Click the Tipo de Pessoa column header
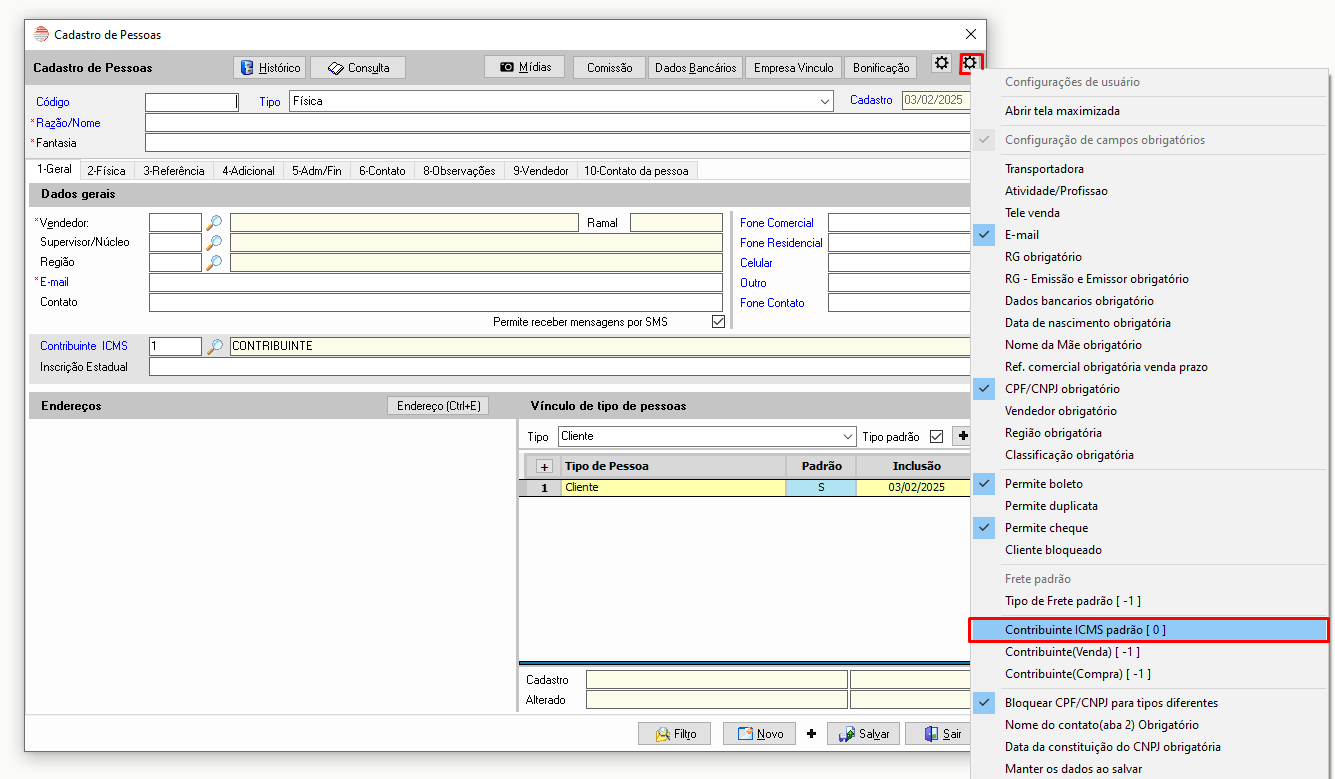 (673, 466)
